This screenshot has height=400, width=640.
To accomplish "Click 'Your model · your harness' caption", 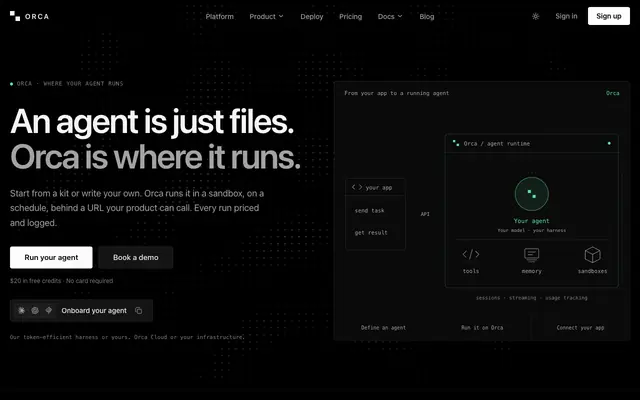I will pyautogui.click(x=531, y=231).
